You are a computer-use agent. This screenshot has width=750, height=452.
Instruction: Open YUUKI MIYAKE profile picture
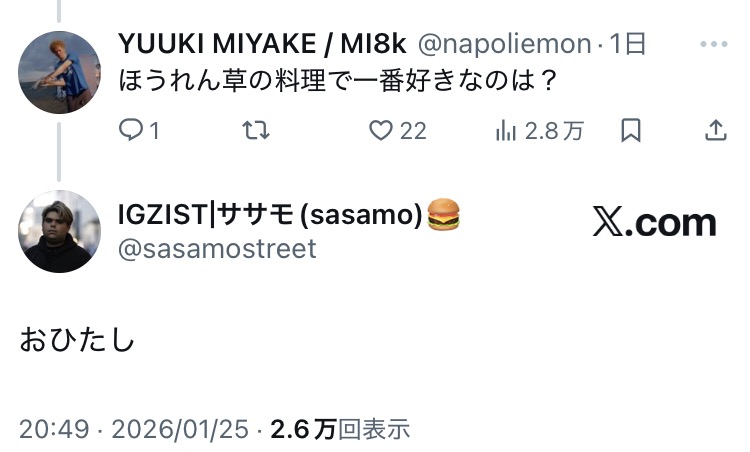60,72
